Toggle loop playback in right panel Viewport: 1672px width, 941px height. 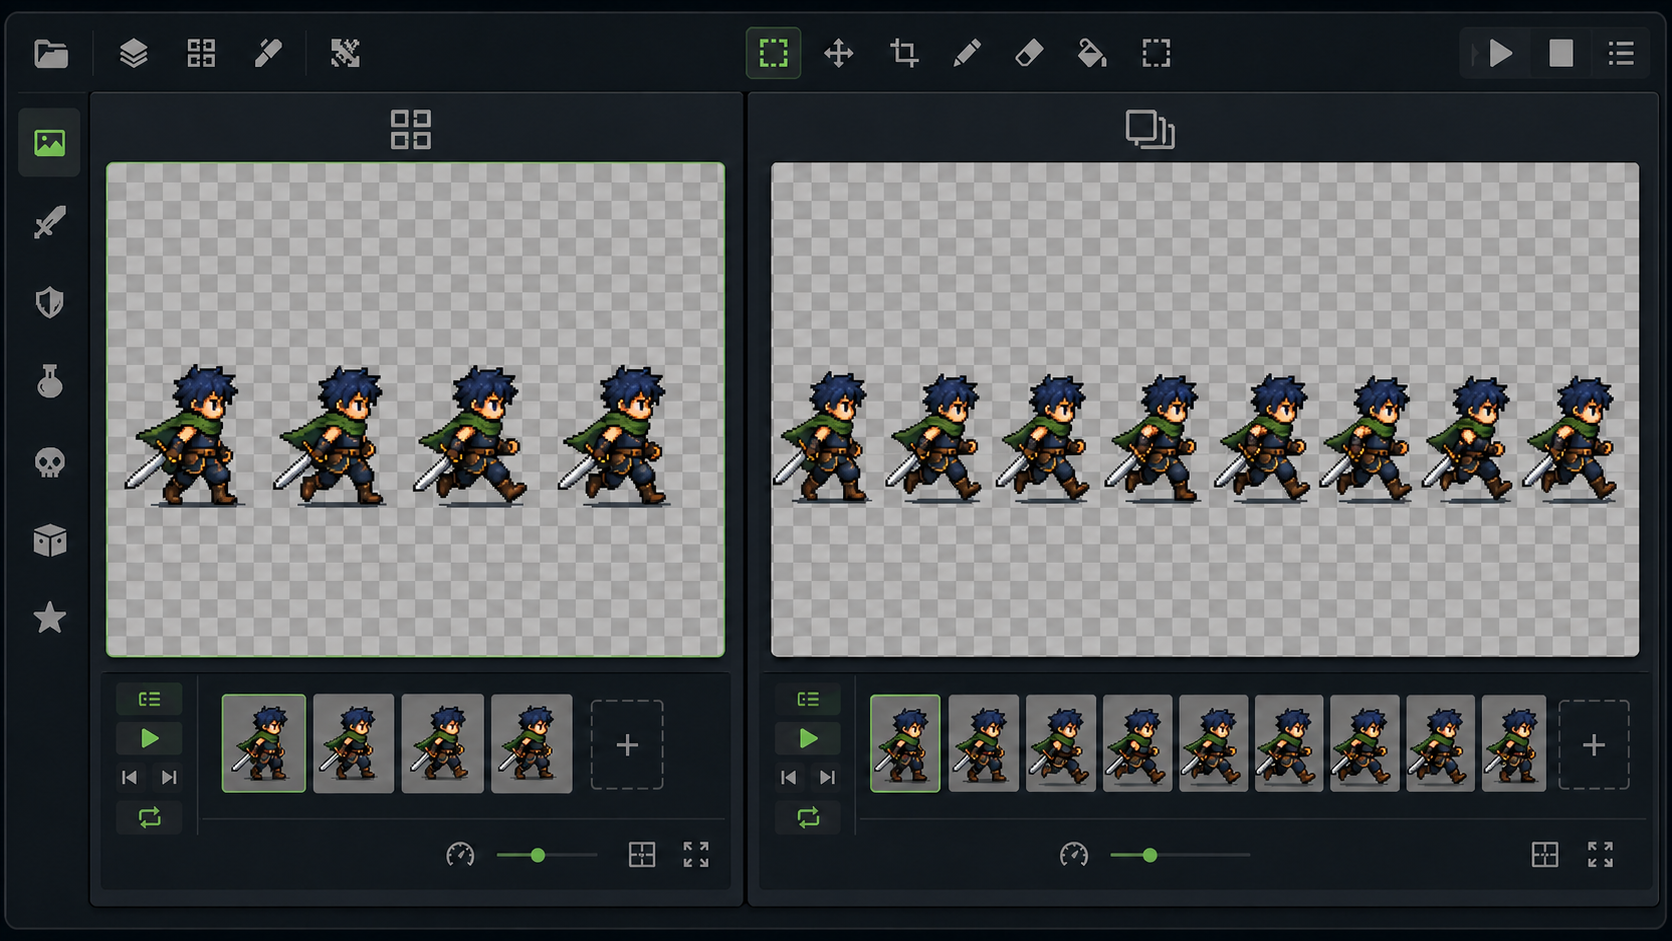click(808, 817)
